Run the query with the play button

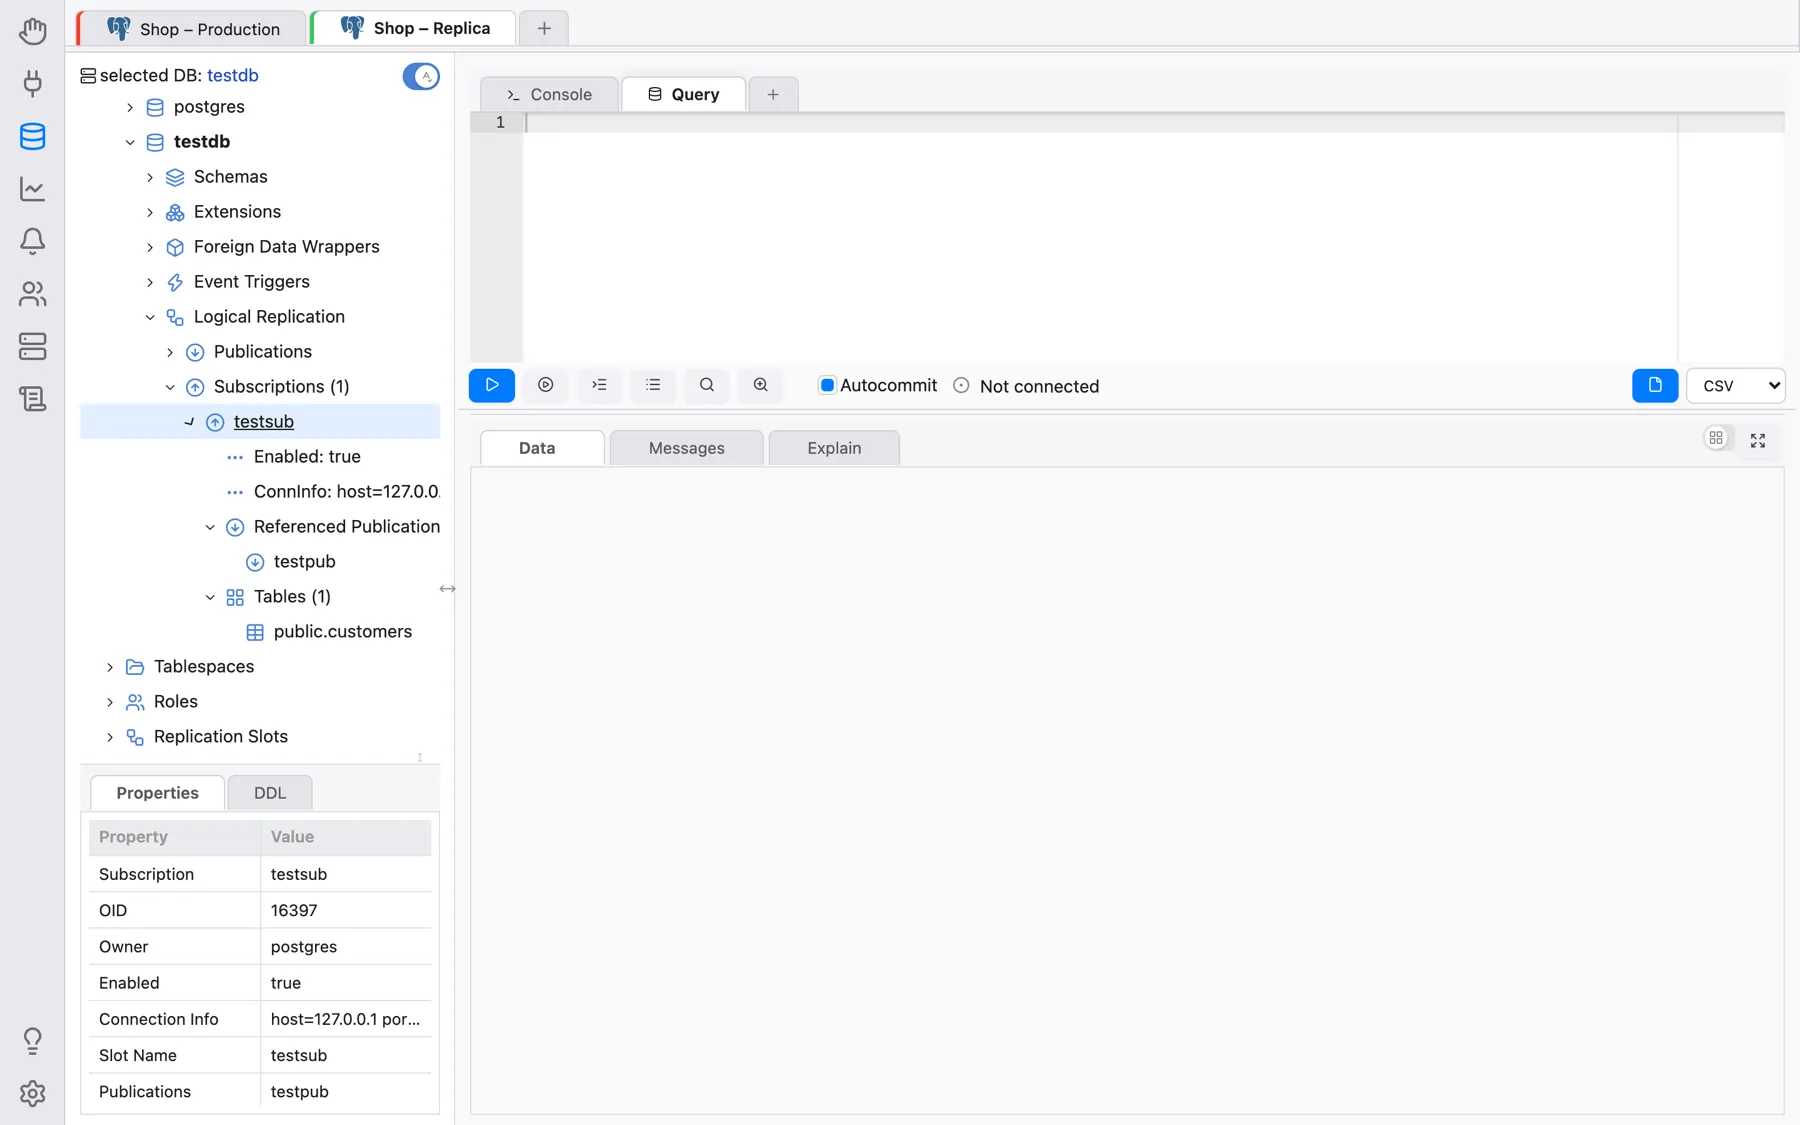492,385
